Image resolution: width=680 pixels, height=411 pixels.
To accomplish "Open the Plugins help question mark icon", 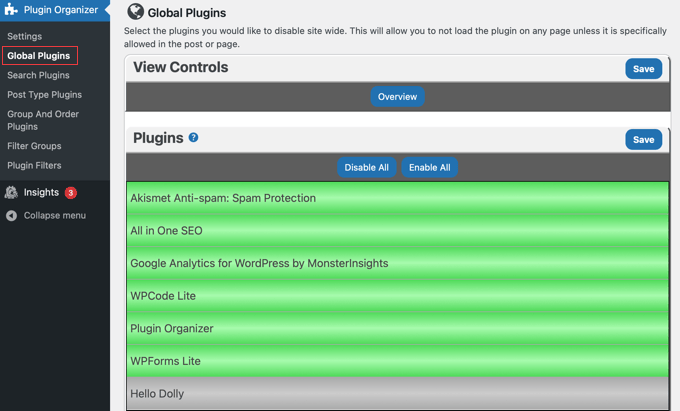I will pyautogui.click(x=193, y=138).
